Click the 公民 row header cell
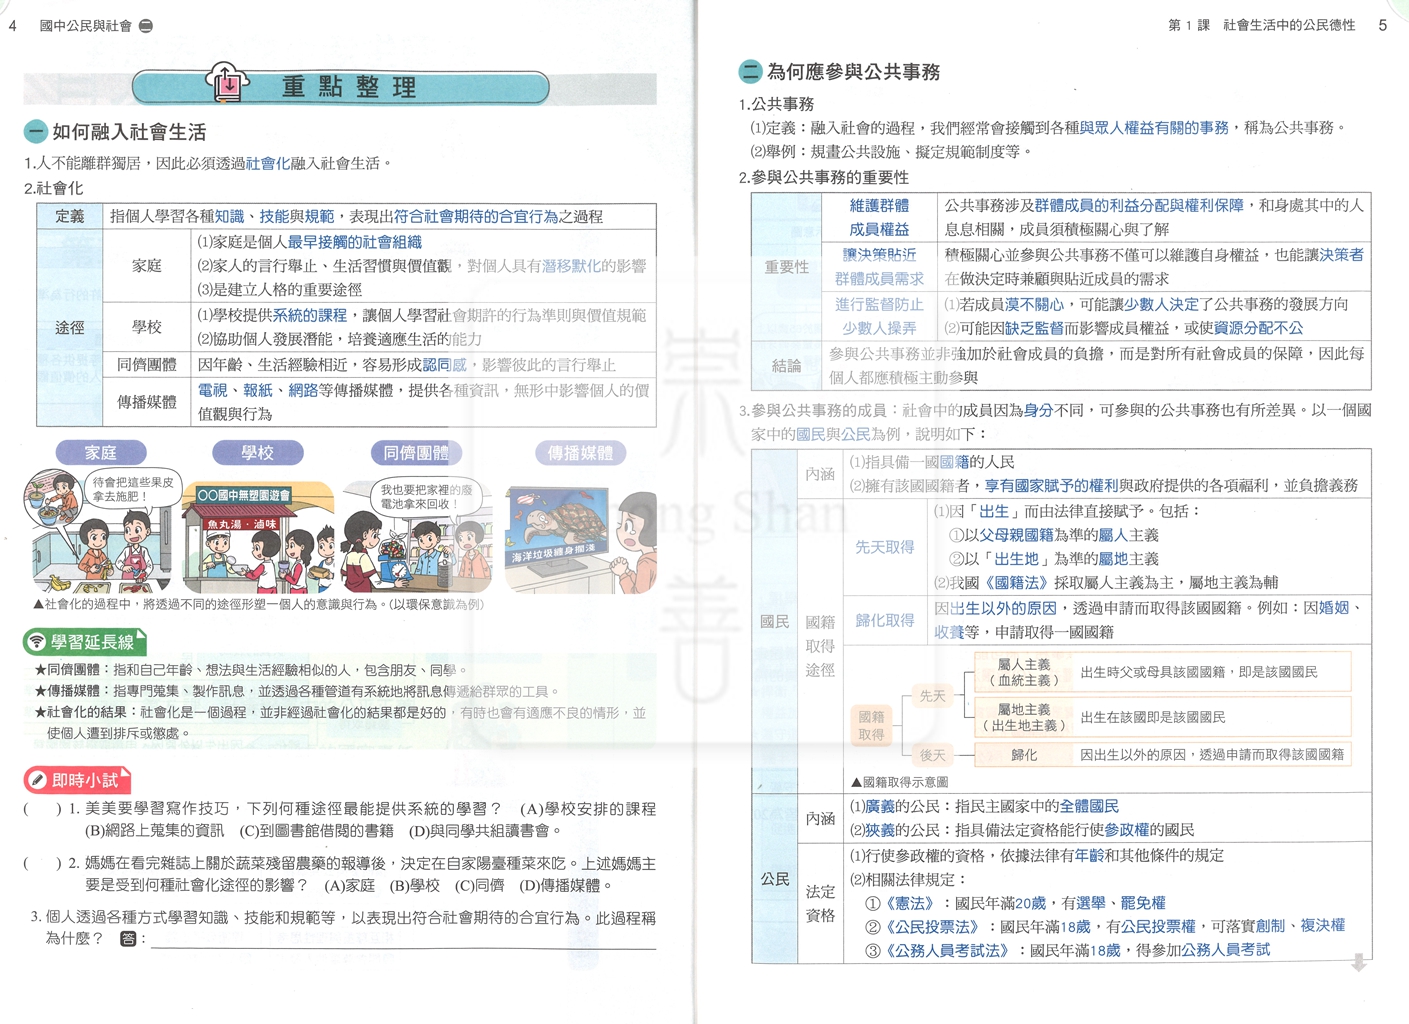Image resolution: width=1409 pixels, height=1024 pixels. click(x=775, y=879)
